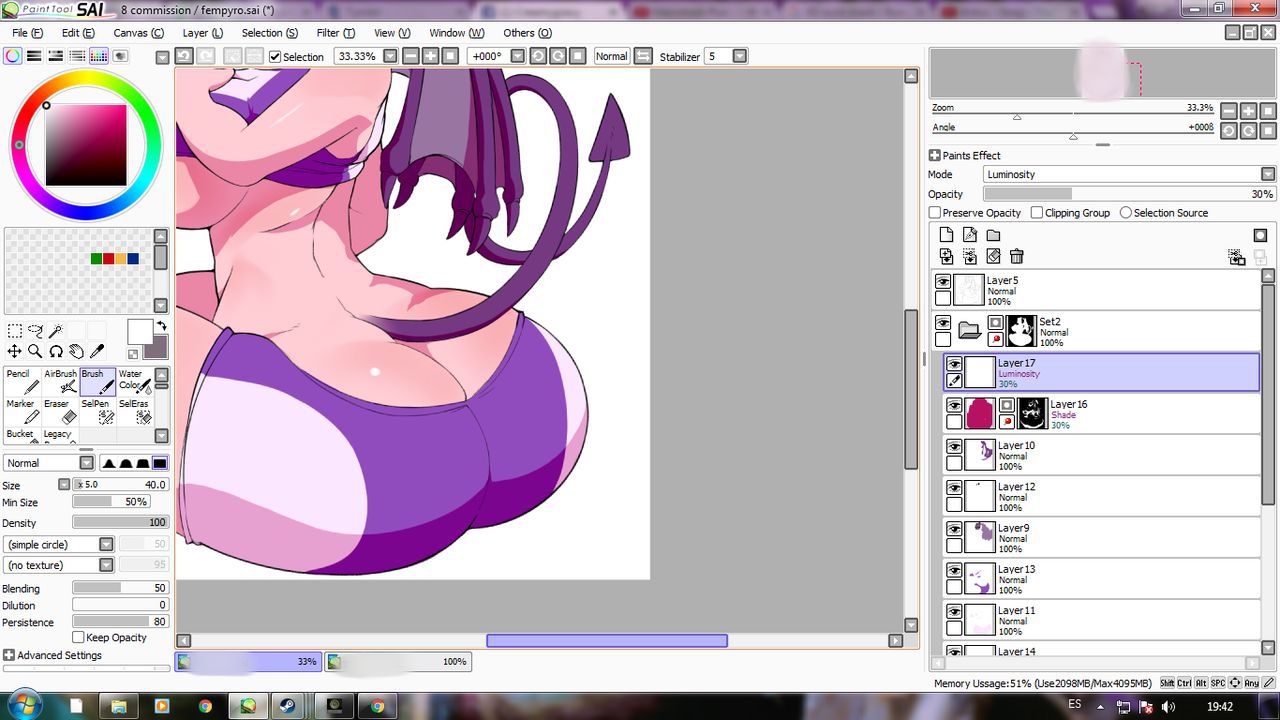Screen dimensions: 1280x720
Task: Enable Preserve Opacity
Action: pos(935,213)
